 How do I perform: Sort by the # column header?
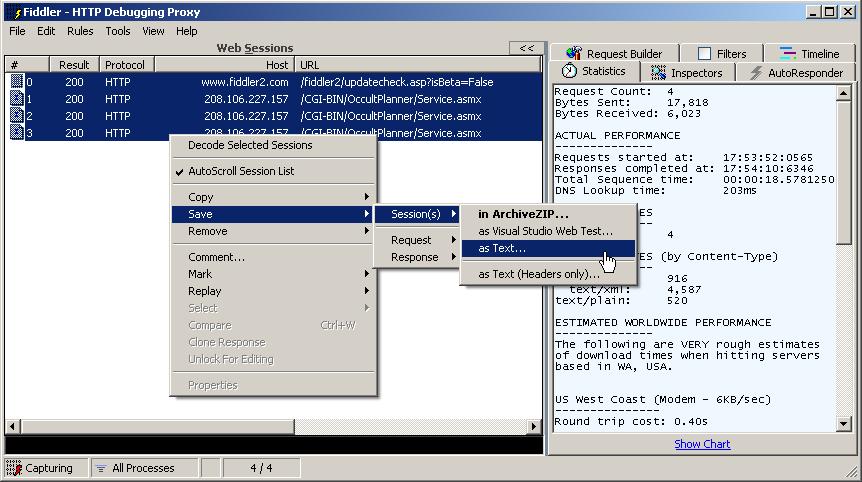pos(27,65)
